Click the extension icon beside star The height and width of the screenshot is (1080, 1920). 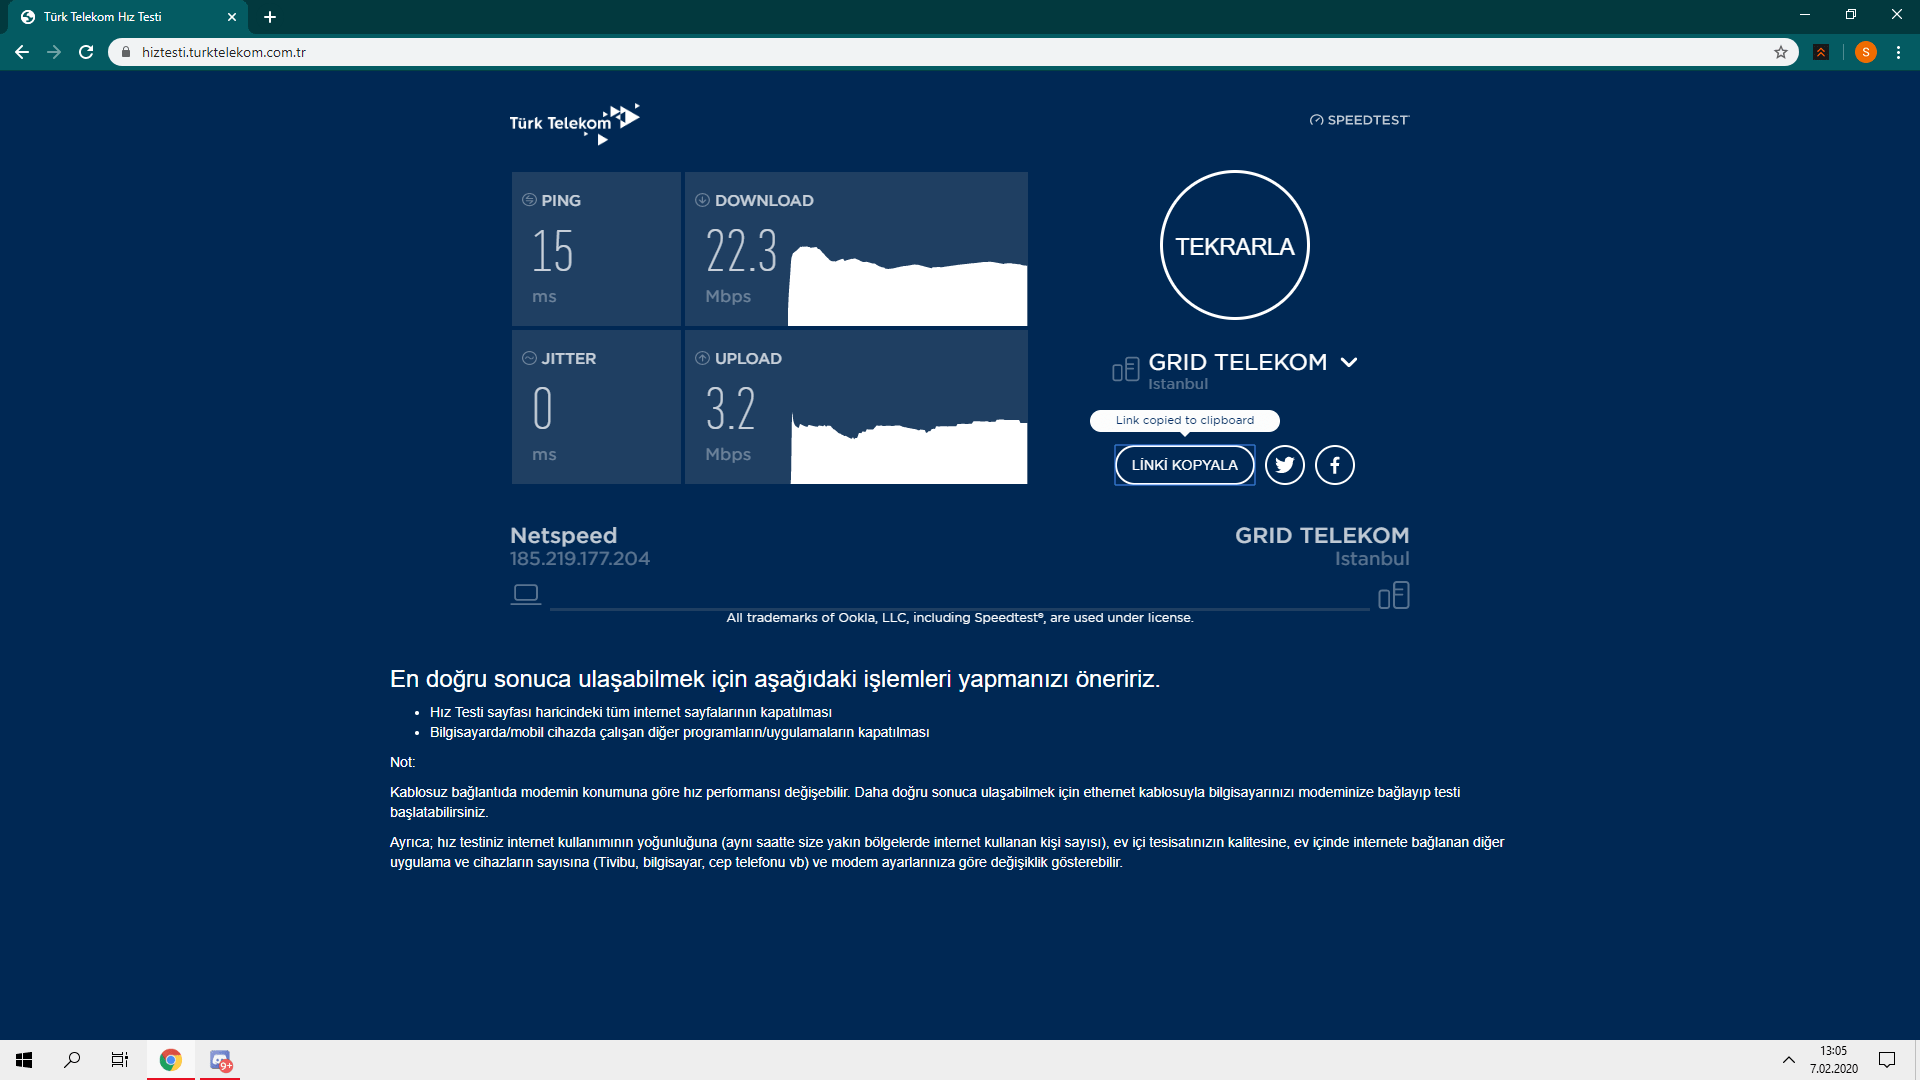coord(1821,52)
